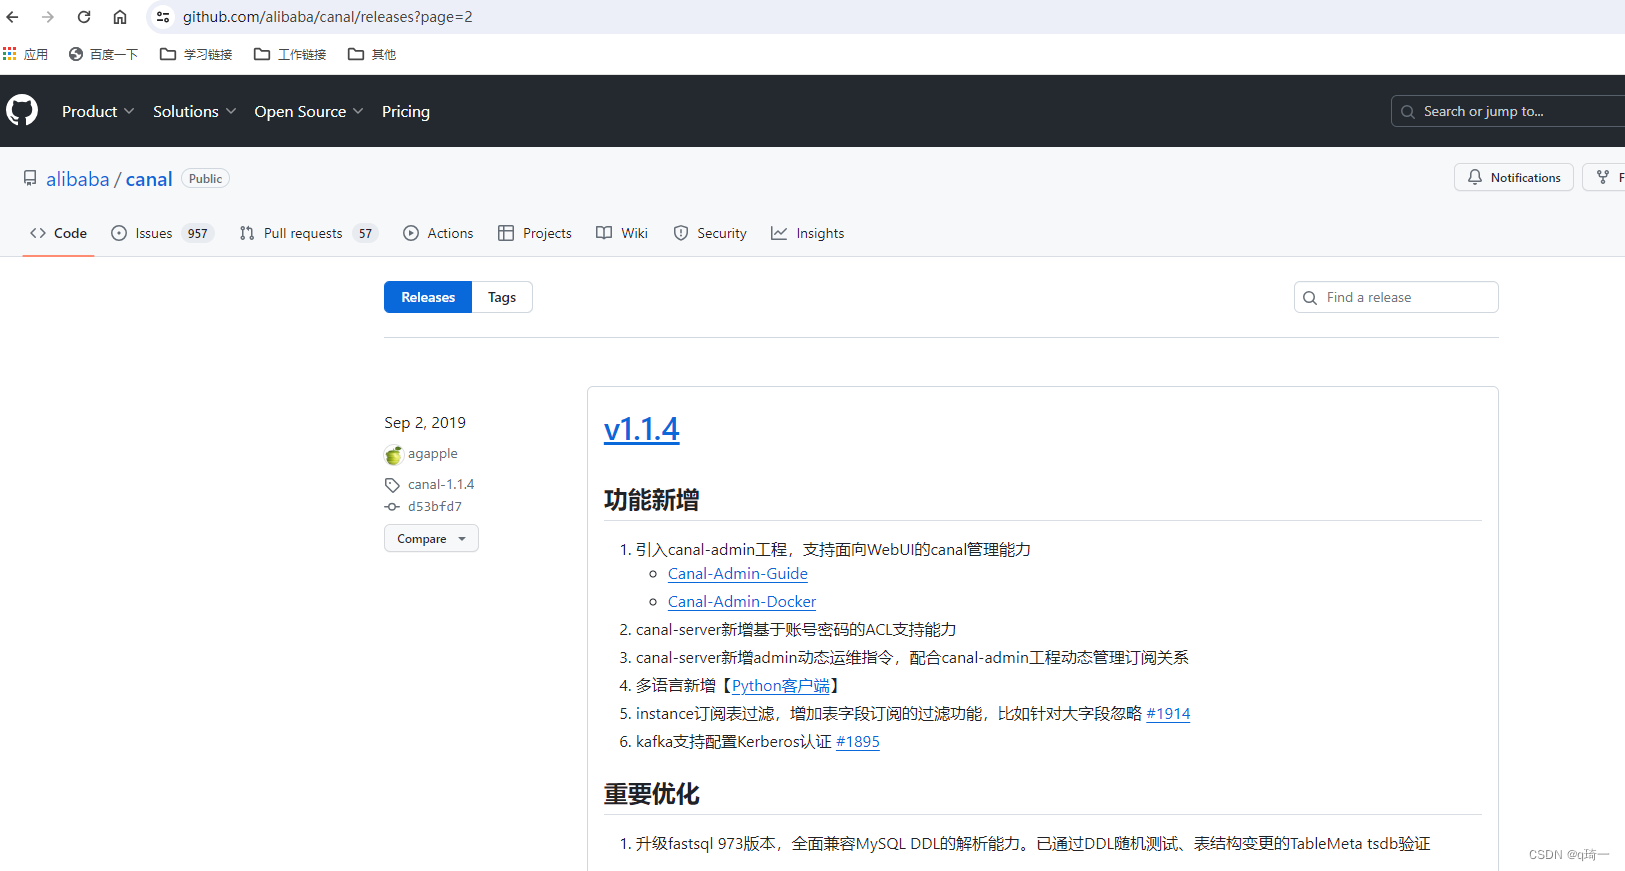Image resolution: width=1625 pixels, height=871 pixels.
Task: Select the Tags button
Action: (502, 297)
